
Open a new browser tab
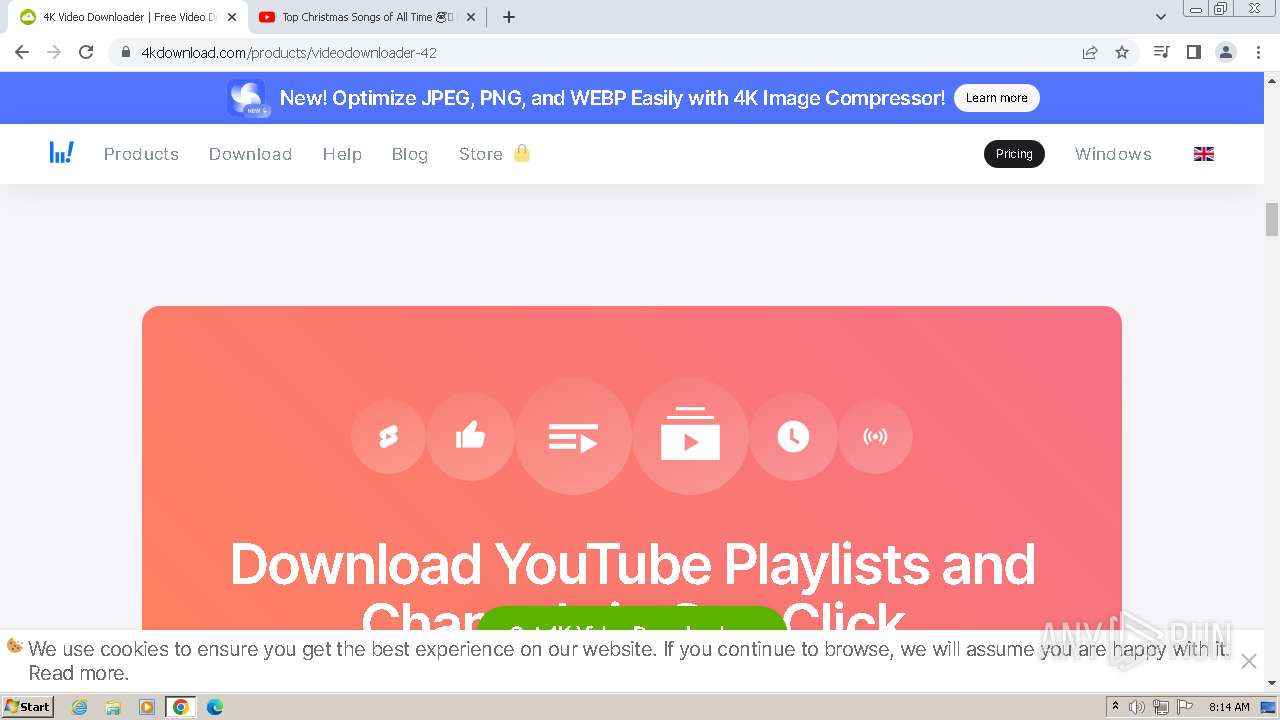point(509,17)
